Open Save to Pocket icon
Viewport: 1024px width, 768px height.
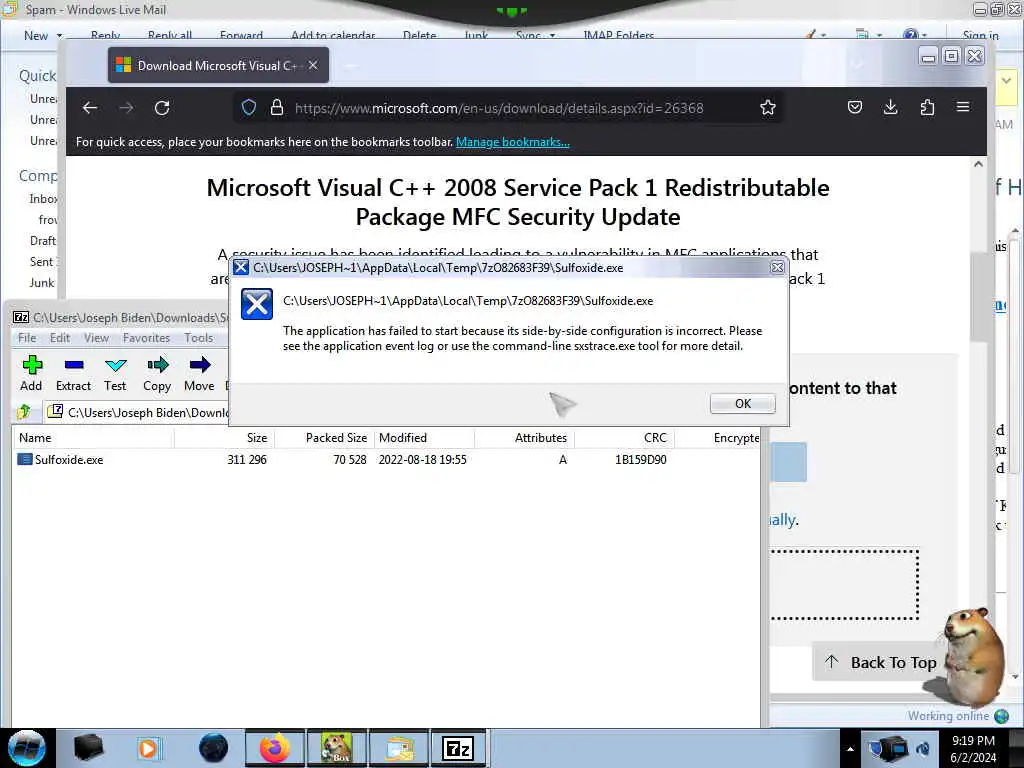(855, 108)
